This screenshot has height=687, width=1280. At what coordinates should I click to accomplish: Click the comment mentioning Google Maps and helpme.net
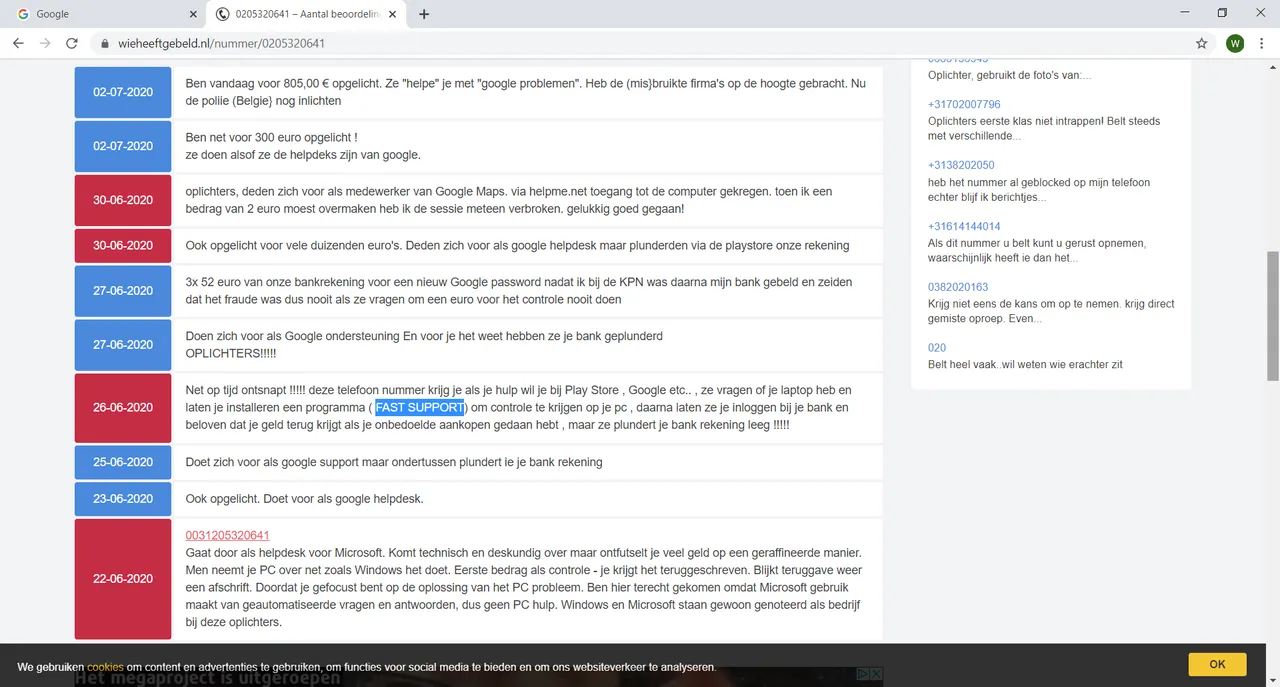509,200
